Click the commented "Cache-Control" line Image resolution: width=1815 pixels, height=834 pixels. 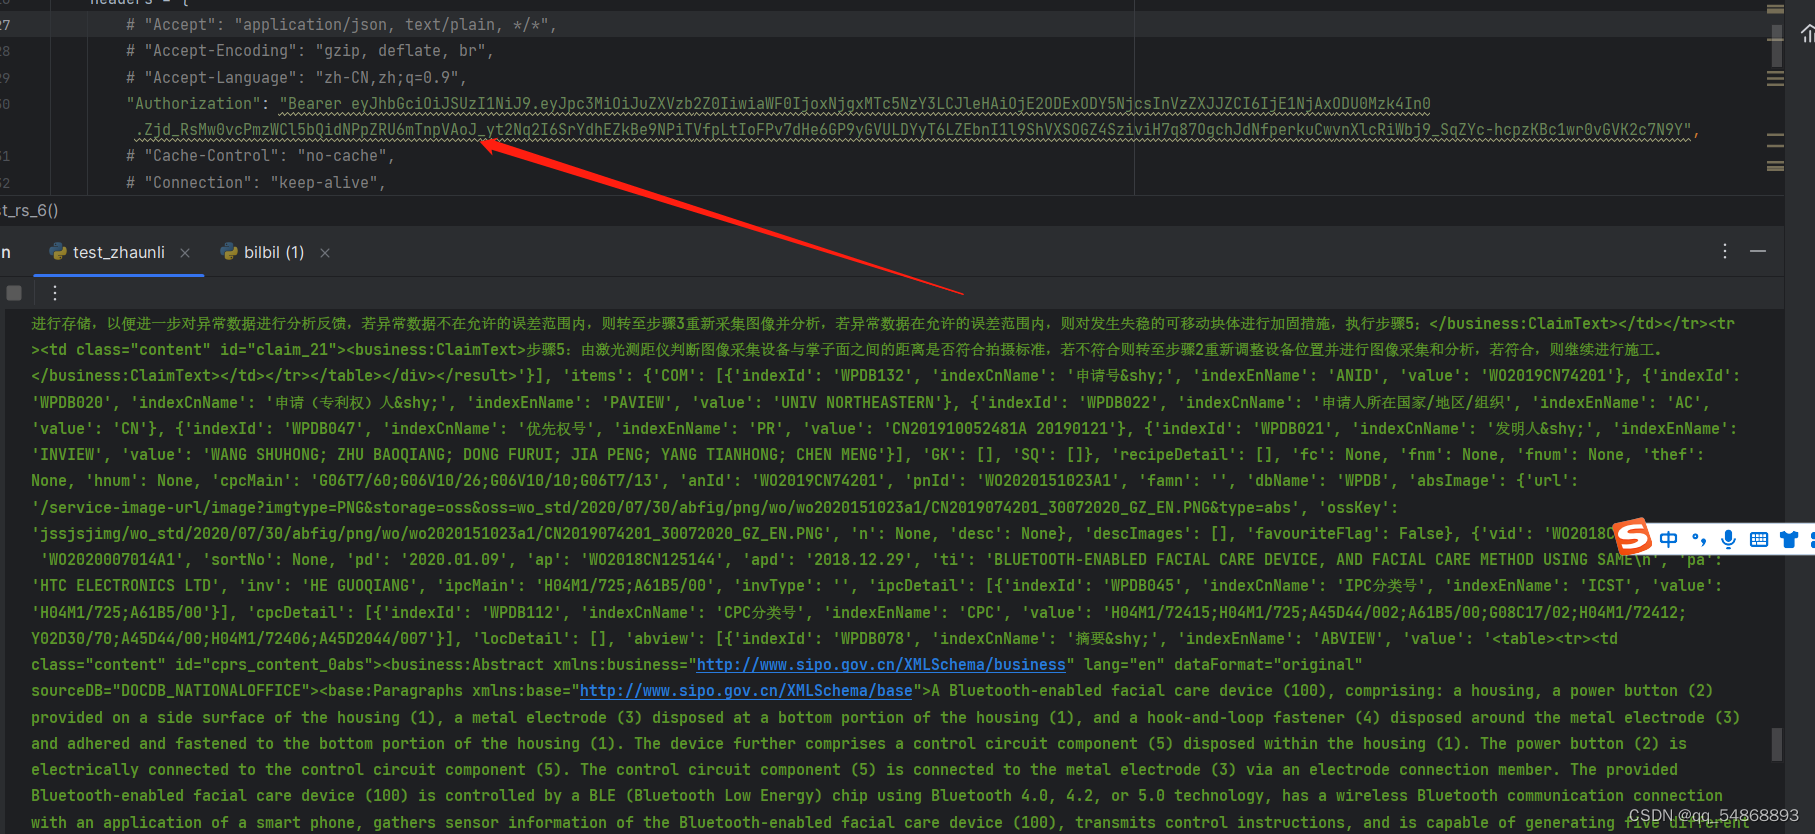[x=260, y=155]
